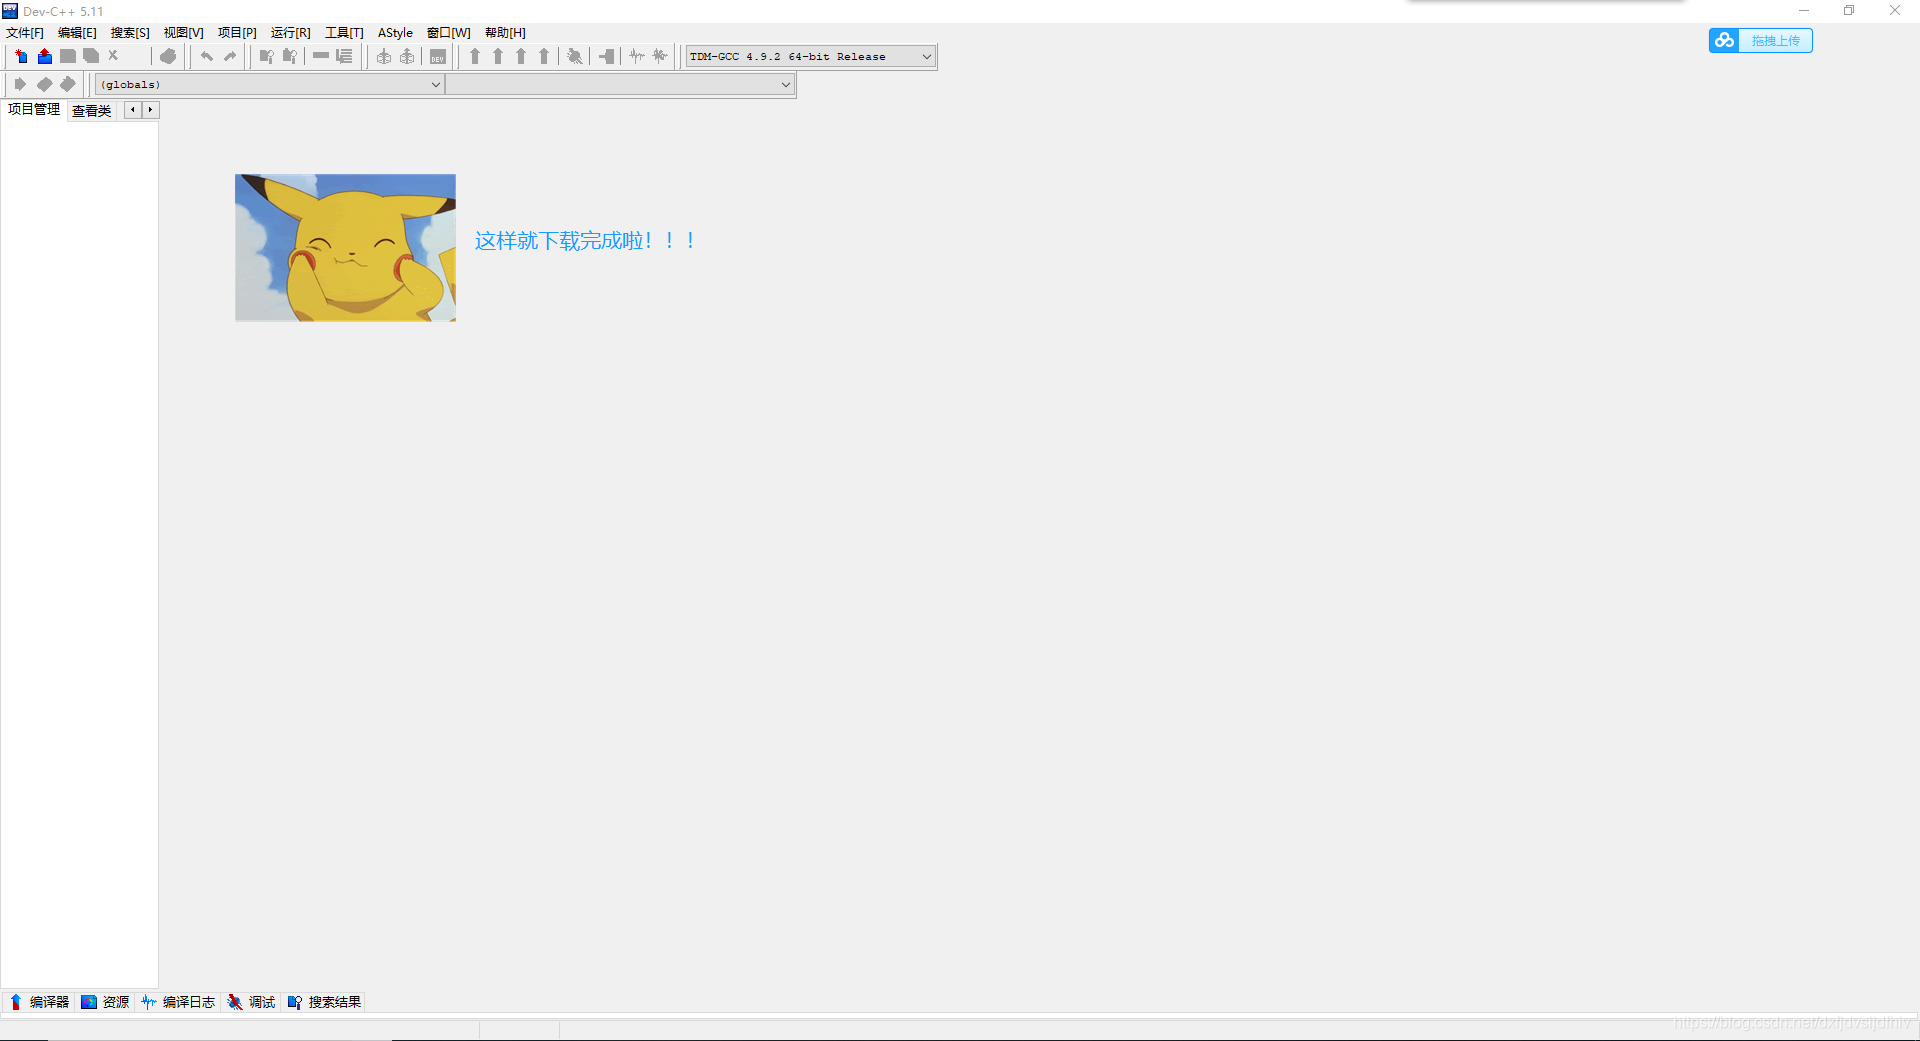Expand the (globals) class dropdown
This screenshot has height=1041, width=1920.
coord(269,84)
